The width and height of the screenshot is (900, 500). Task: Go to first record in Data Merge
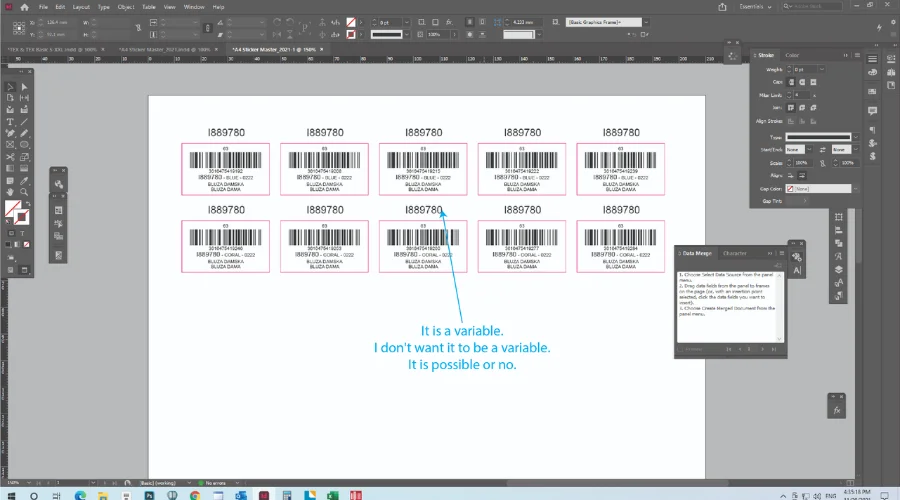pos(728,349)
